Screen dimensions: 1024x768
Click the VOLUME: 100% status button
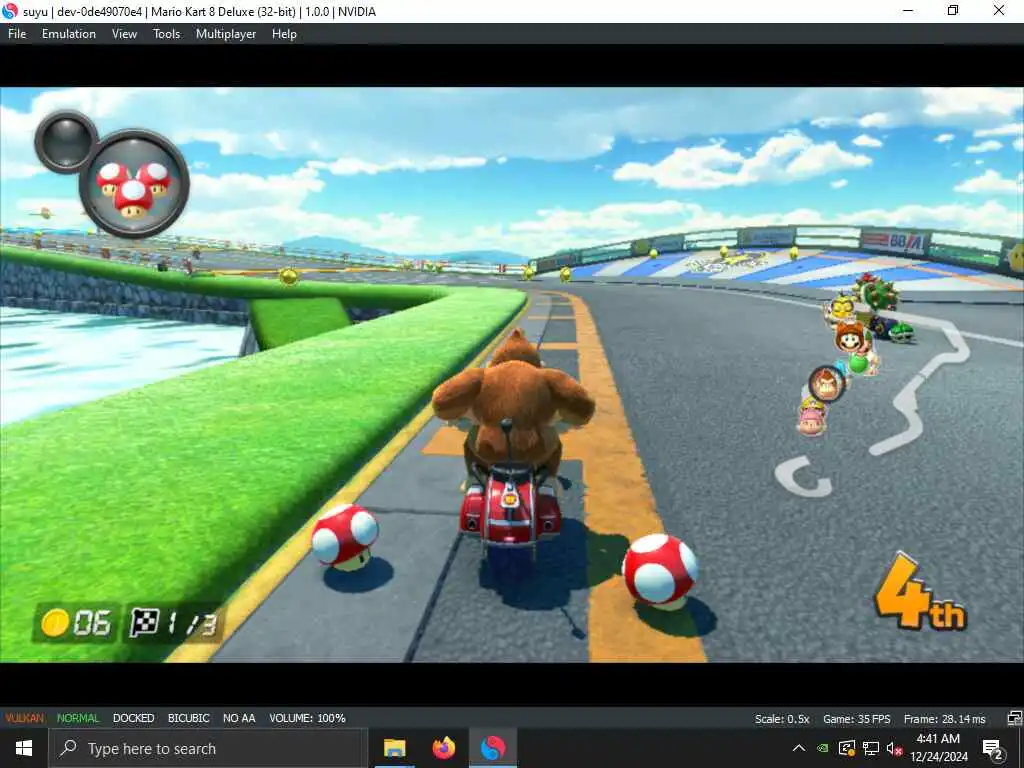[307, 718]
